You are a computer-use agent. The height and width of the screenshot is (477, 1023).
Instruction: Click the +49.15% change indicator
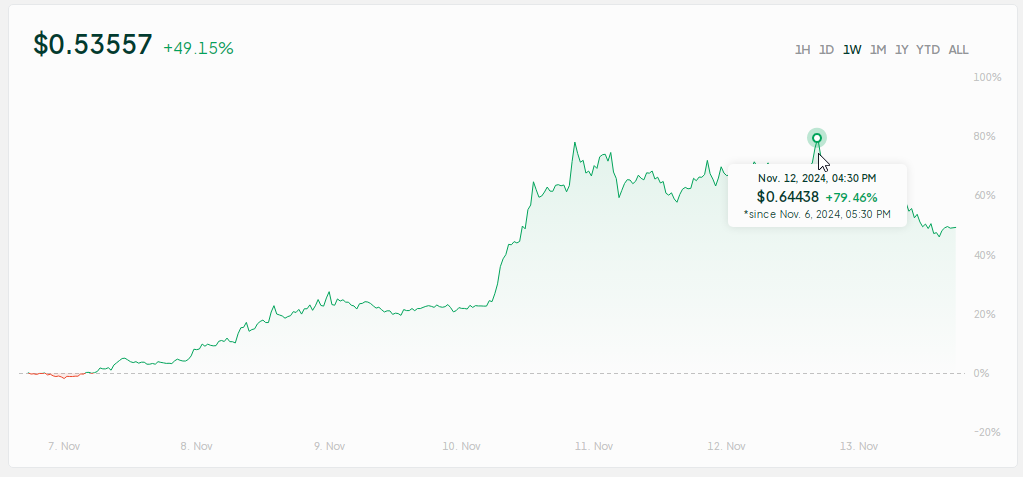(198, 48)
